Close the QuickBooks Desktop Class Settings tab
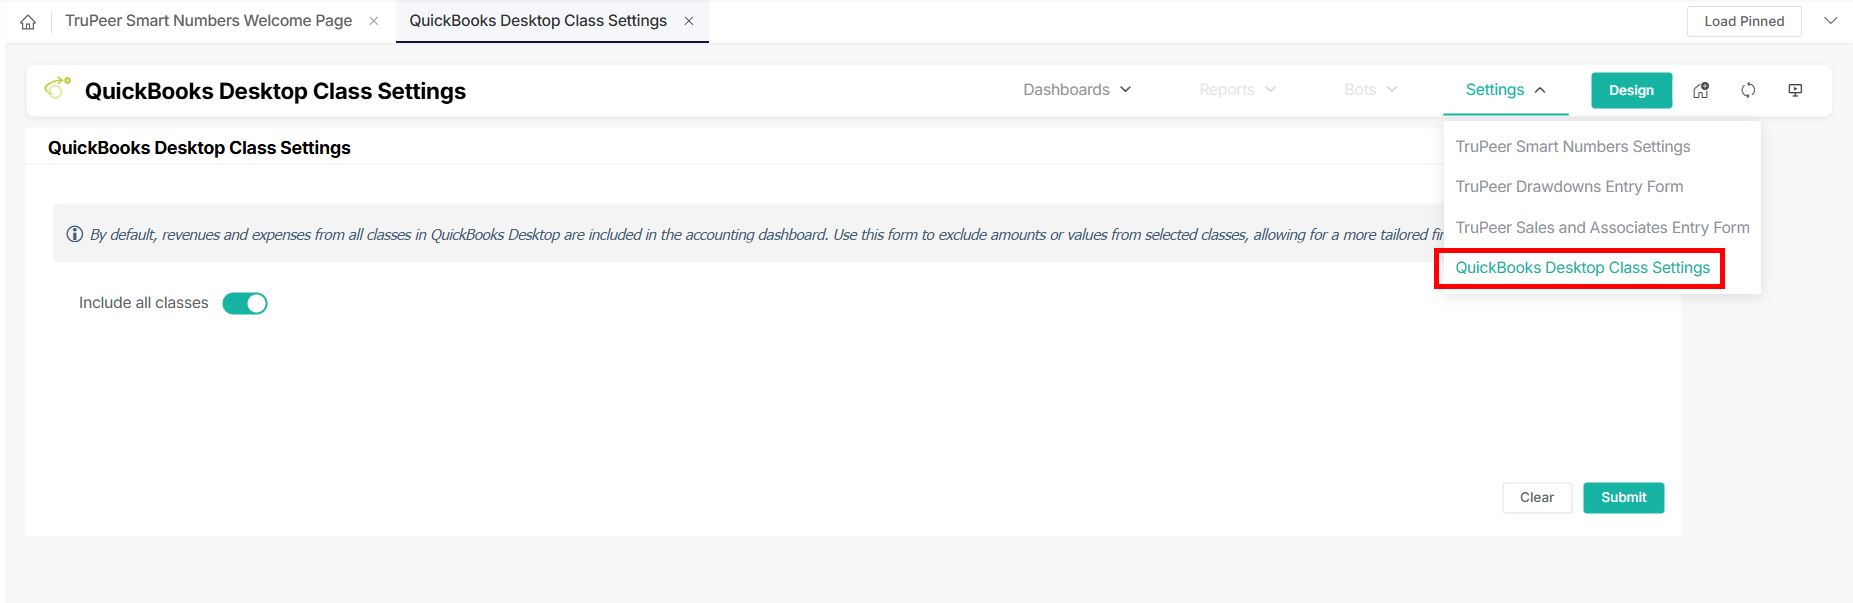The image size is (1853, 603). coord(689,20)
